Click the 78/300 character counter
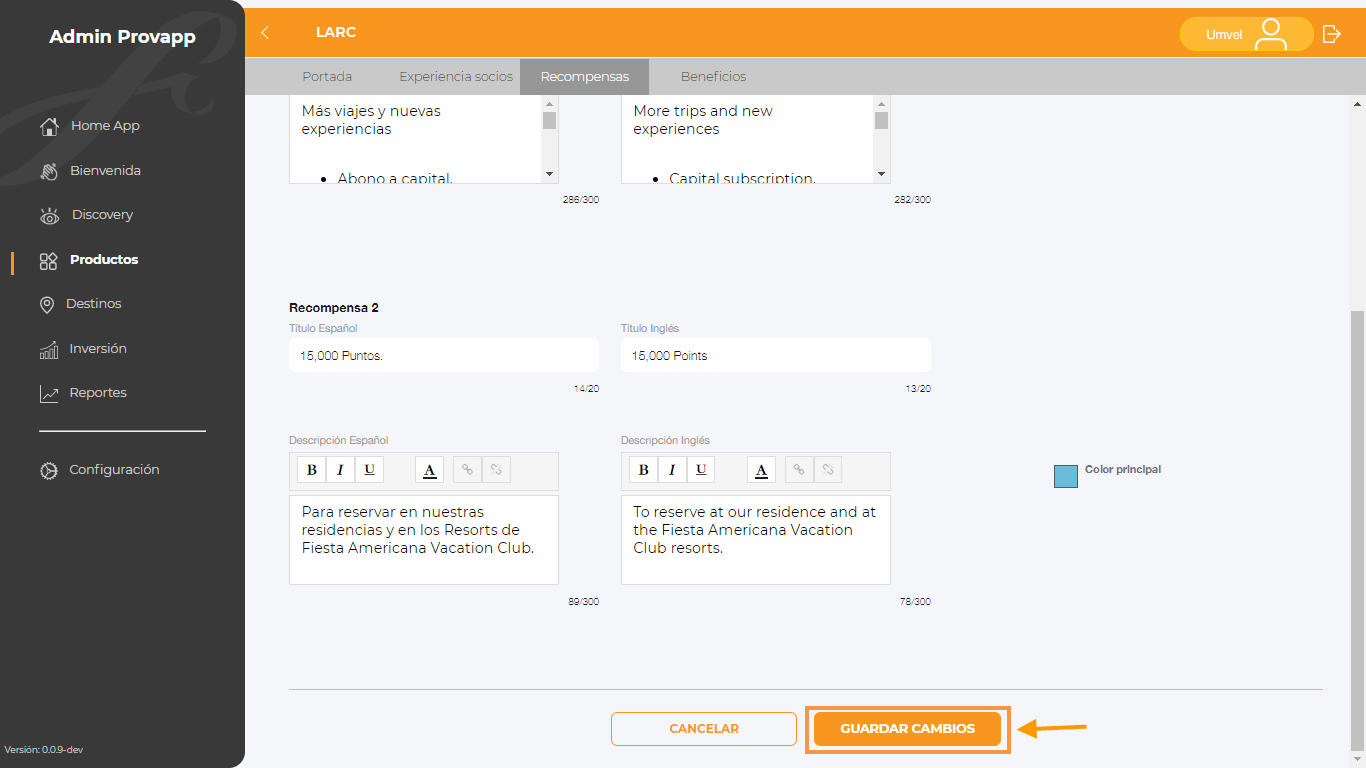Viewport: 1366px width, 768px height. [917, 602]
